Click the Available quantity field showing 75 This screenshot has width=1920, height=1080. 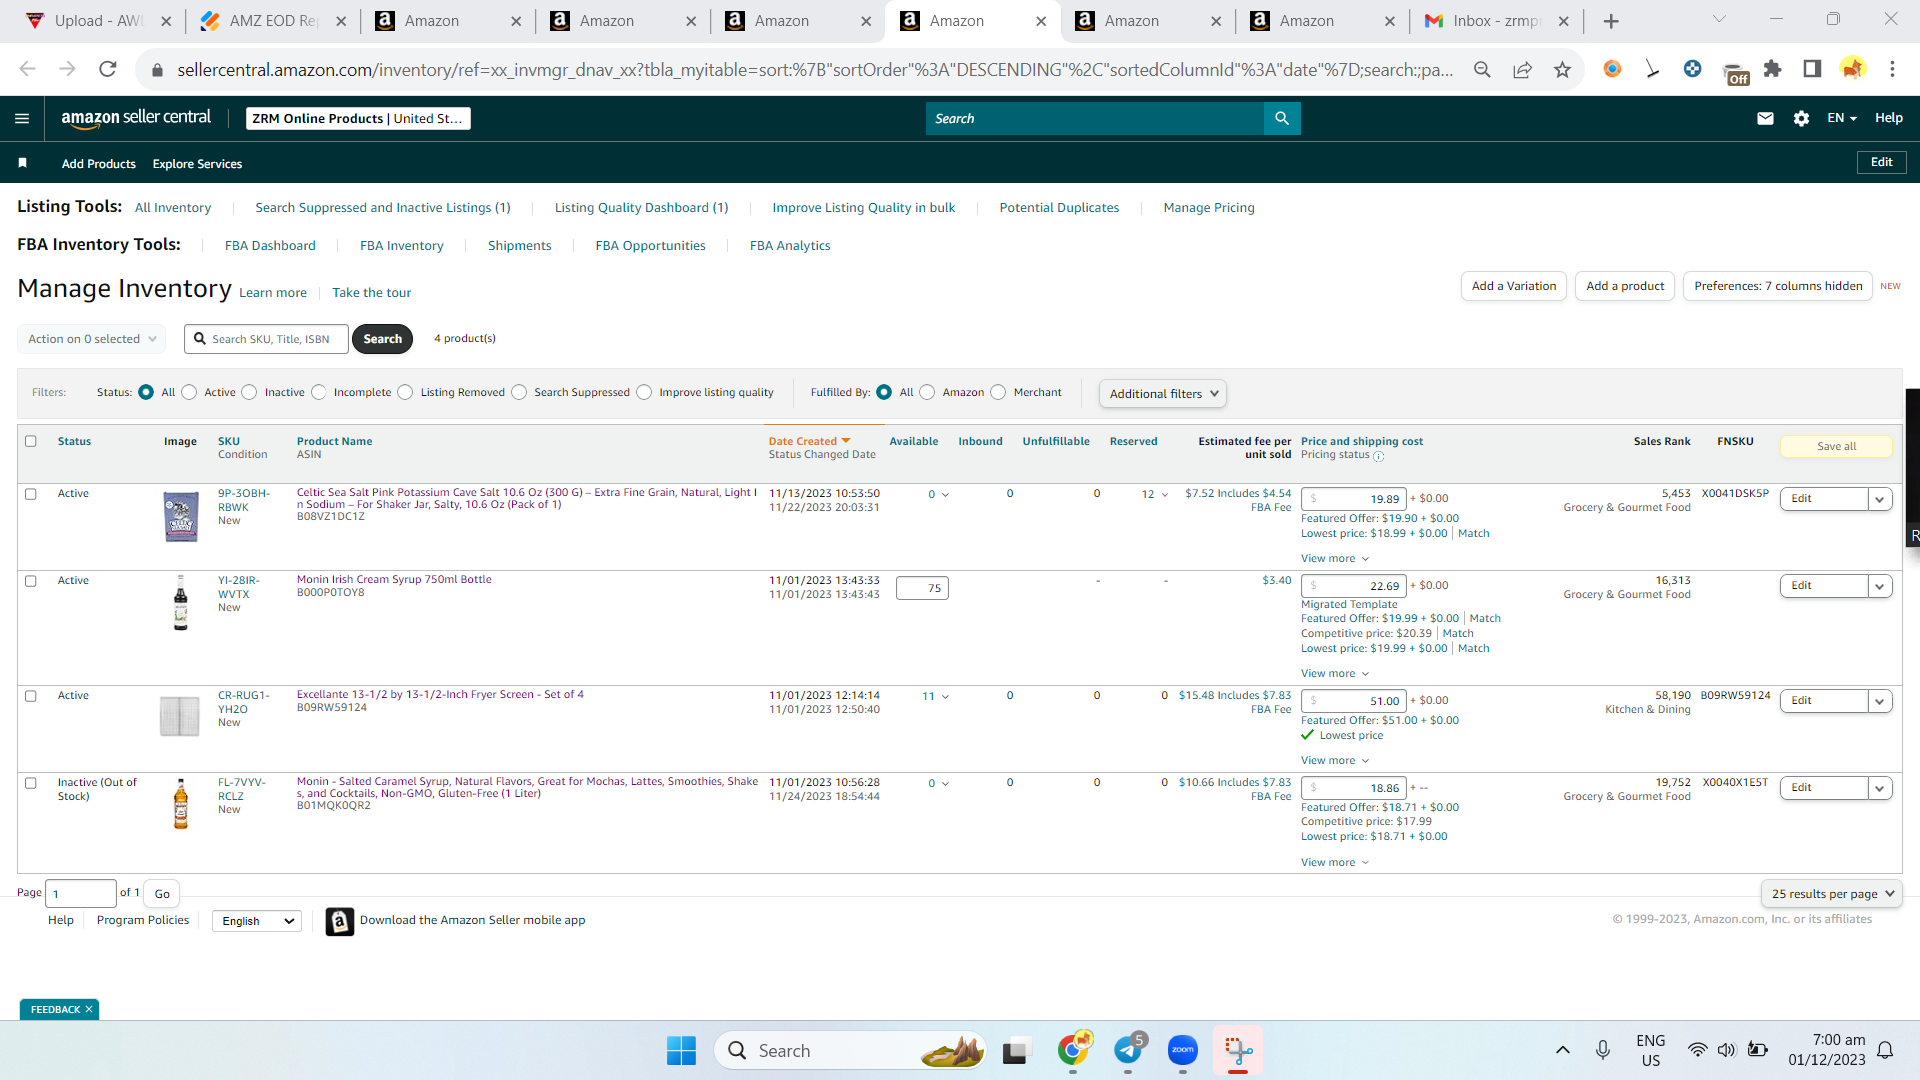tap(922, 588)
